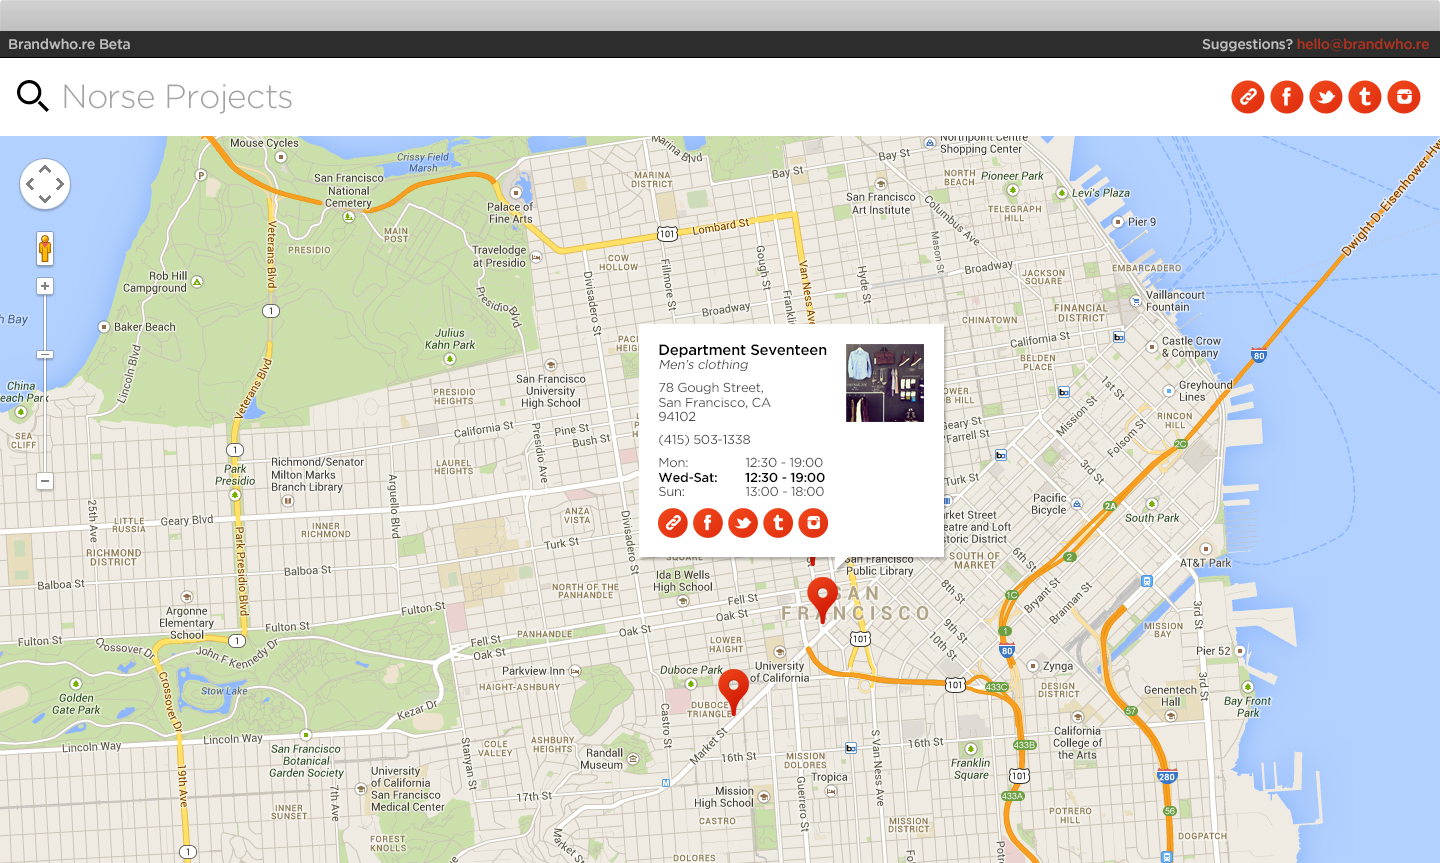Click the Greyhound Lines bus icon
The image size is (1440, 863).
[1167, 391]
